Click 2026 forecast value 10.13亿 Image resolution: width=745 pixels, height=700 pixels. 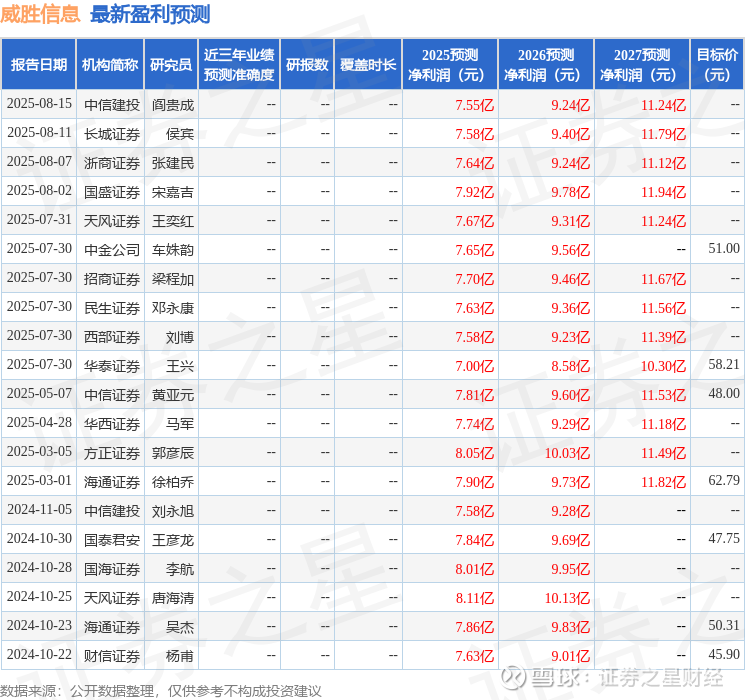(567, 598)
